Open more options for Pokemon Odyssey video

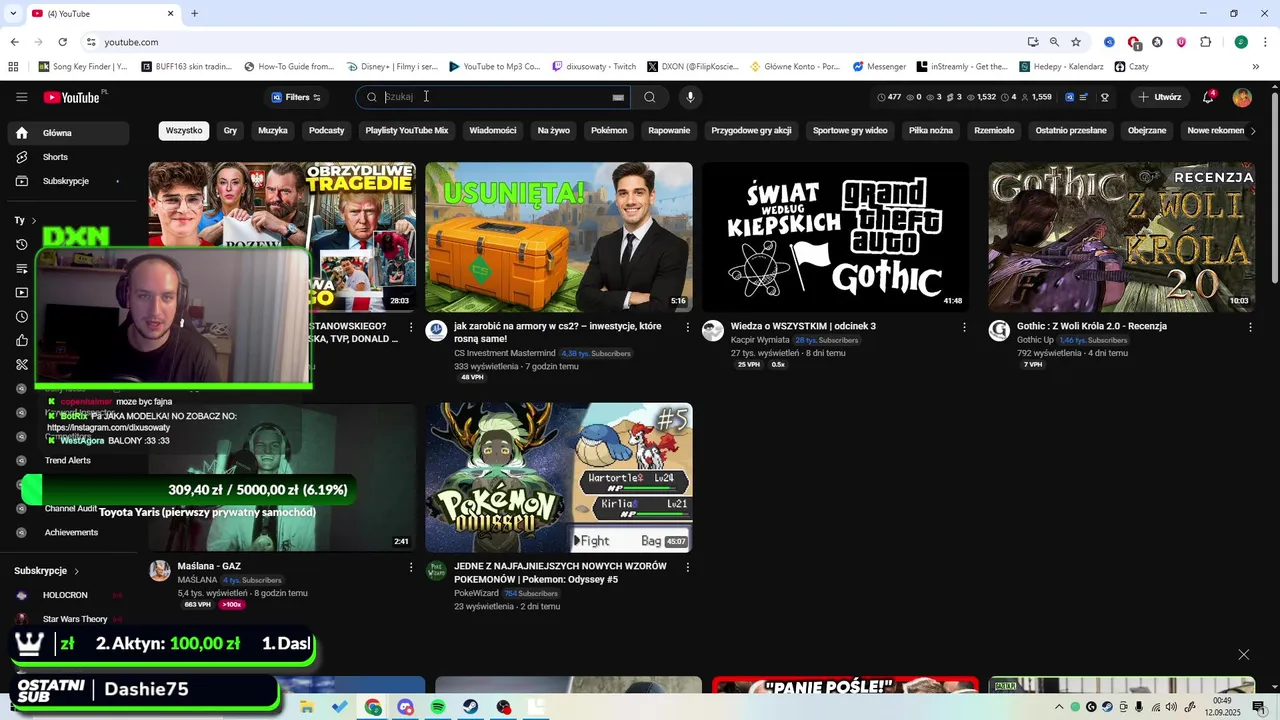tap(687, 567)
